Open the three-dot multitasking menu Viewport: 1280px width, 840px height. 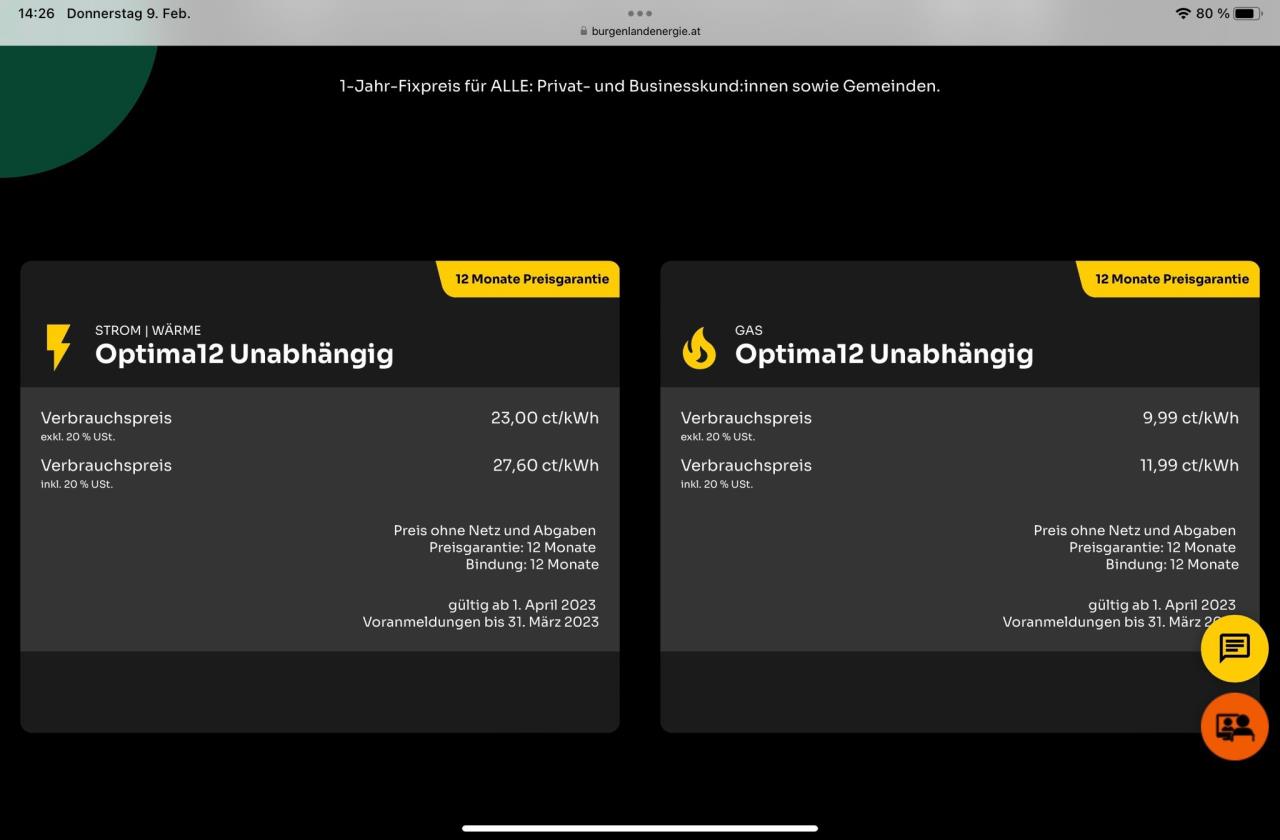pyautogui.click(x=640, y=13)
